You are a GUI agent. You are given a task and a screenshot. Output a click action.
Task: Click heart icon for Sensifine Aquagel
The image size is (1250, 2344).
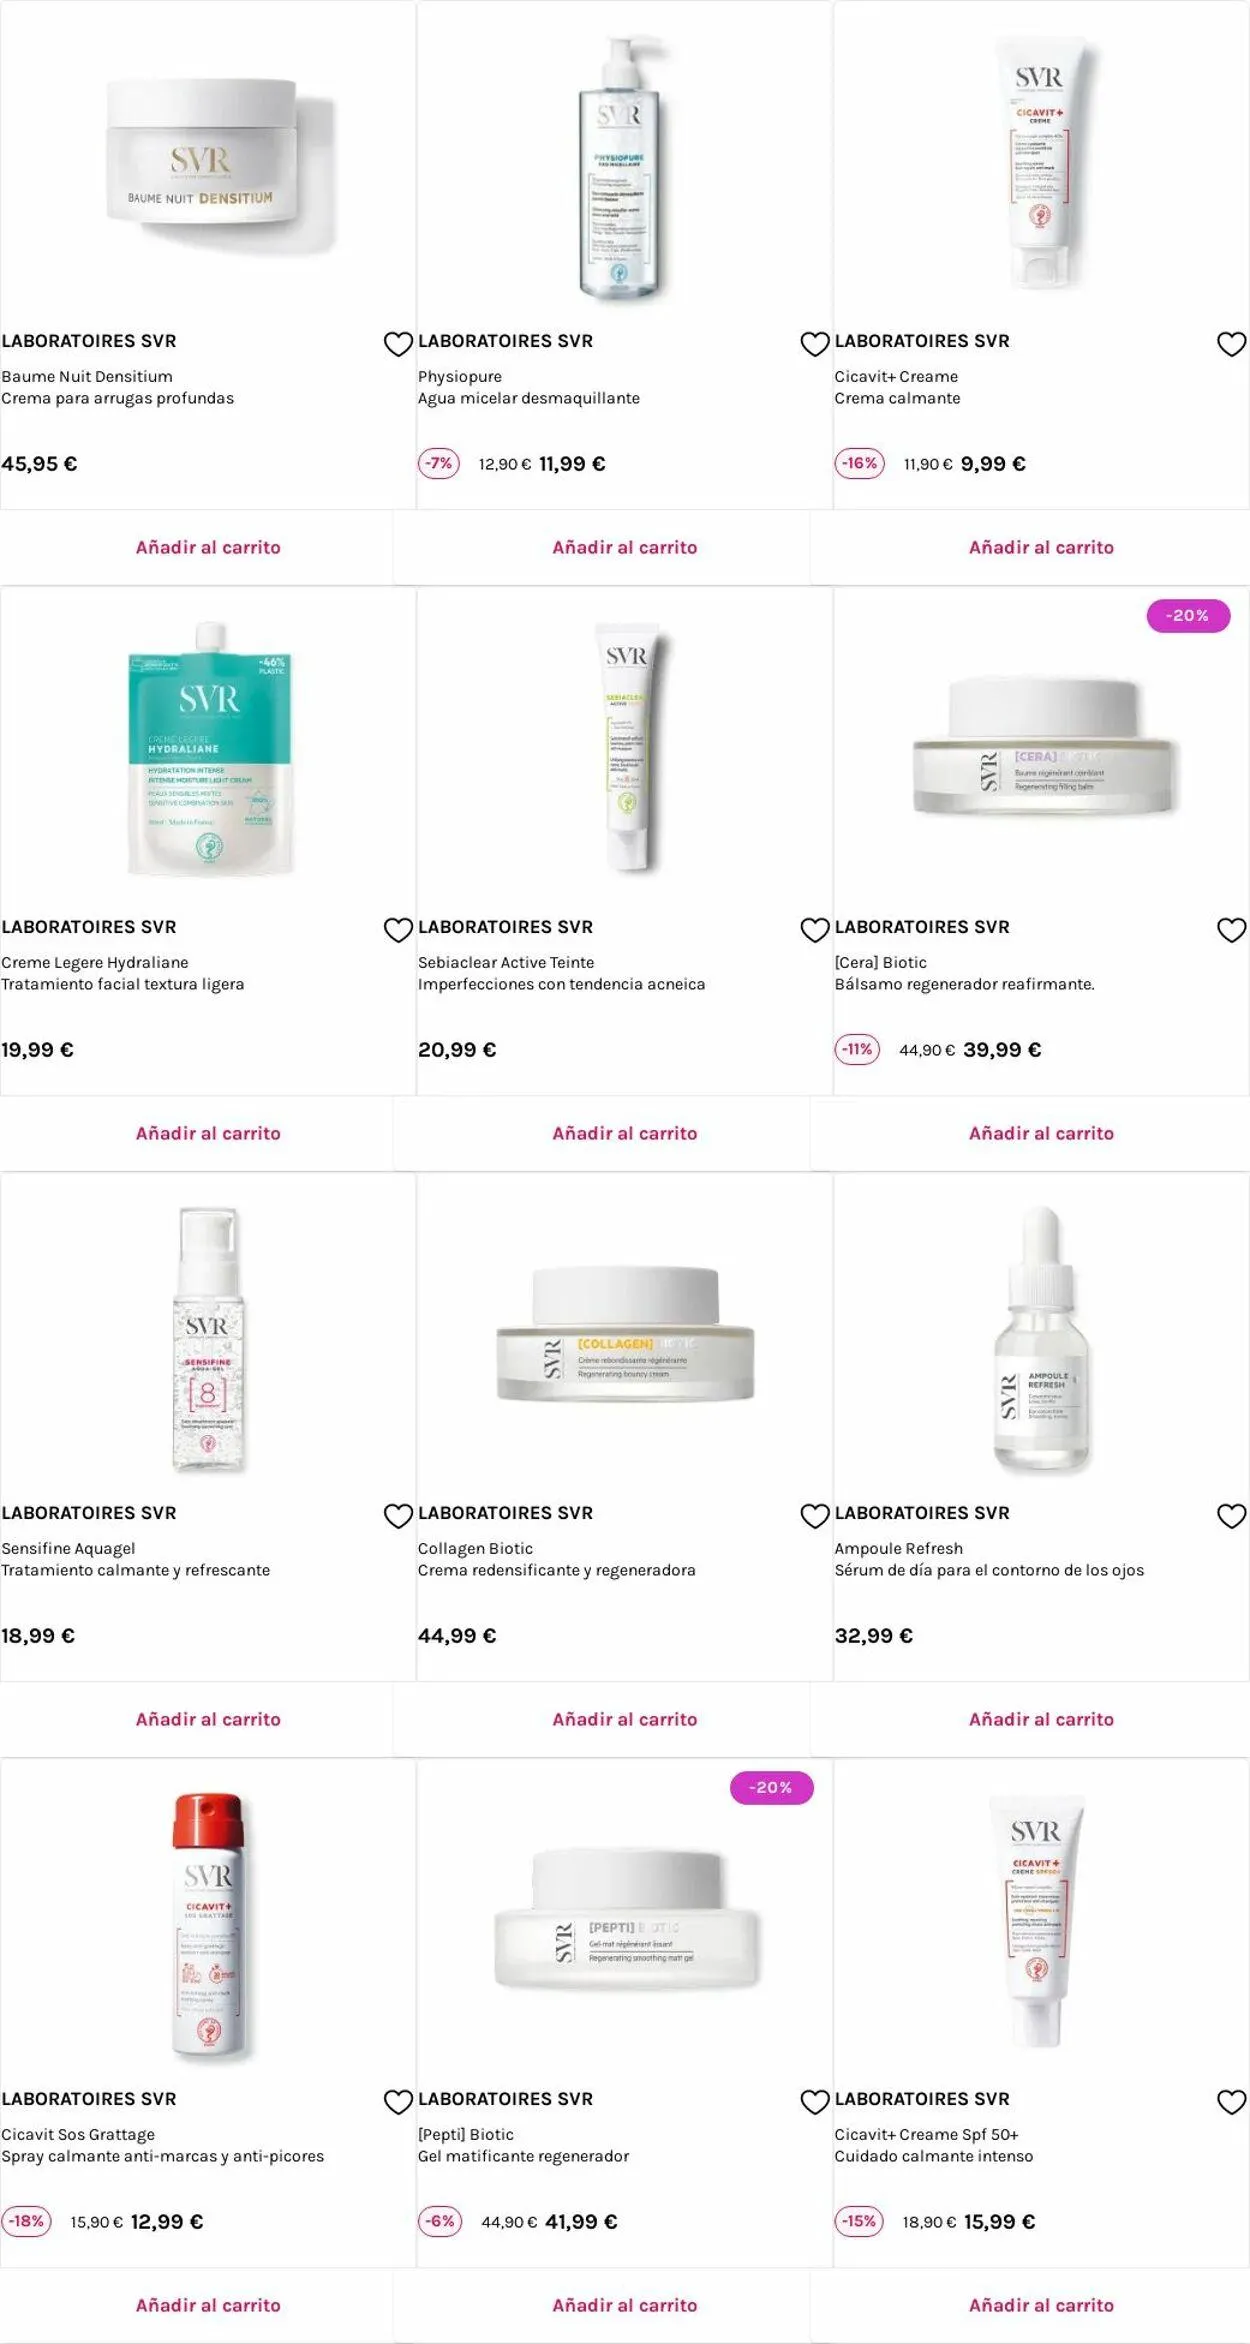398,1516
